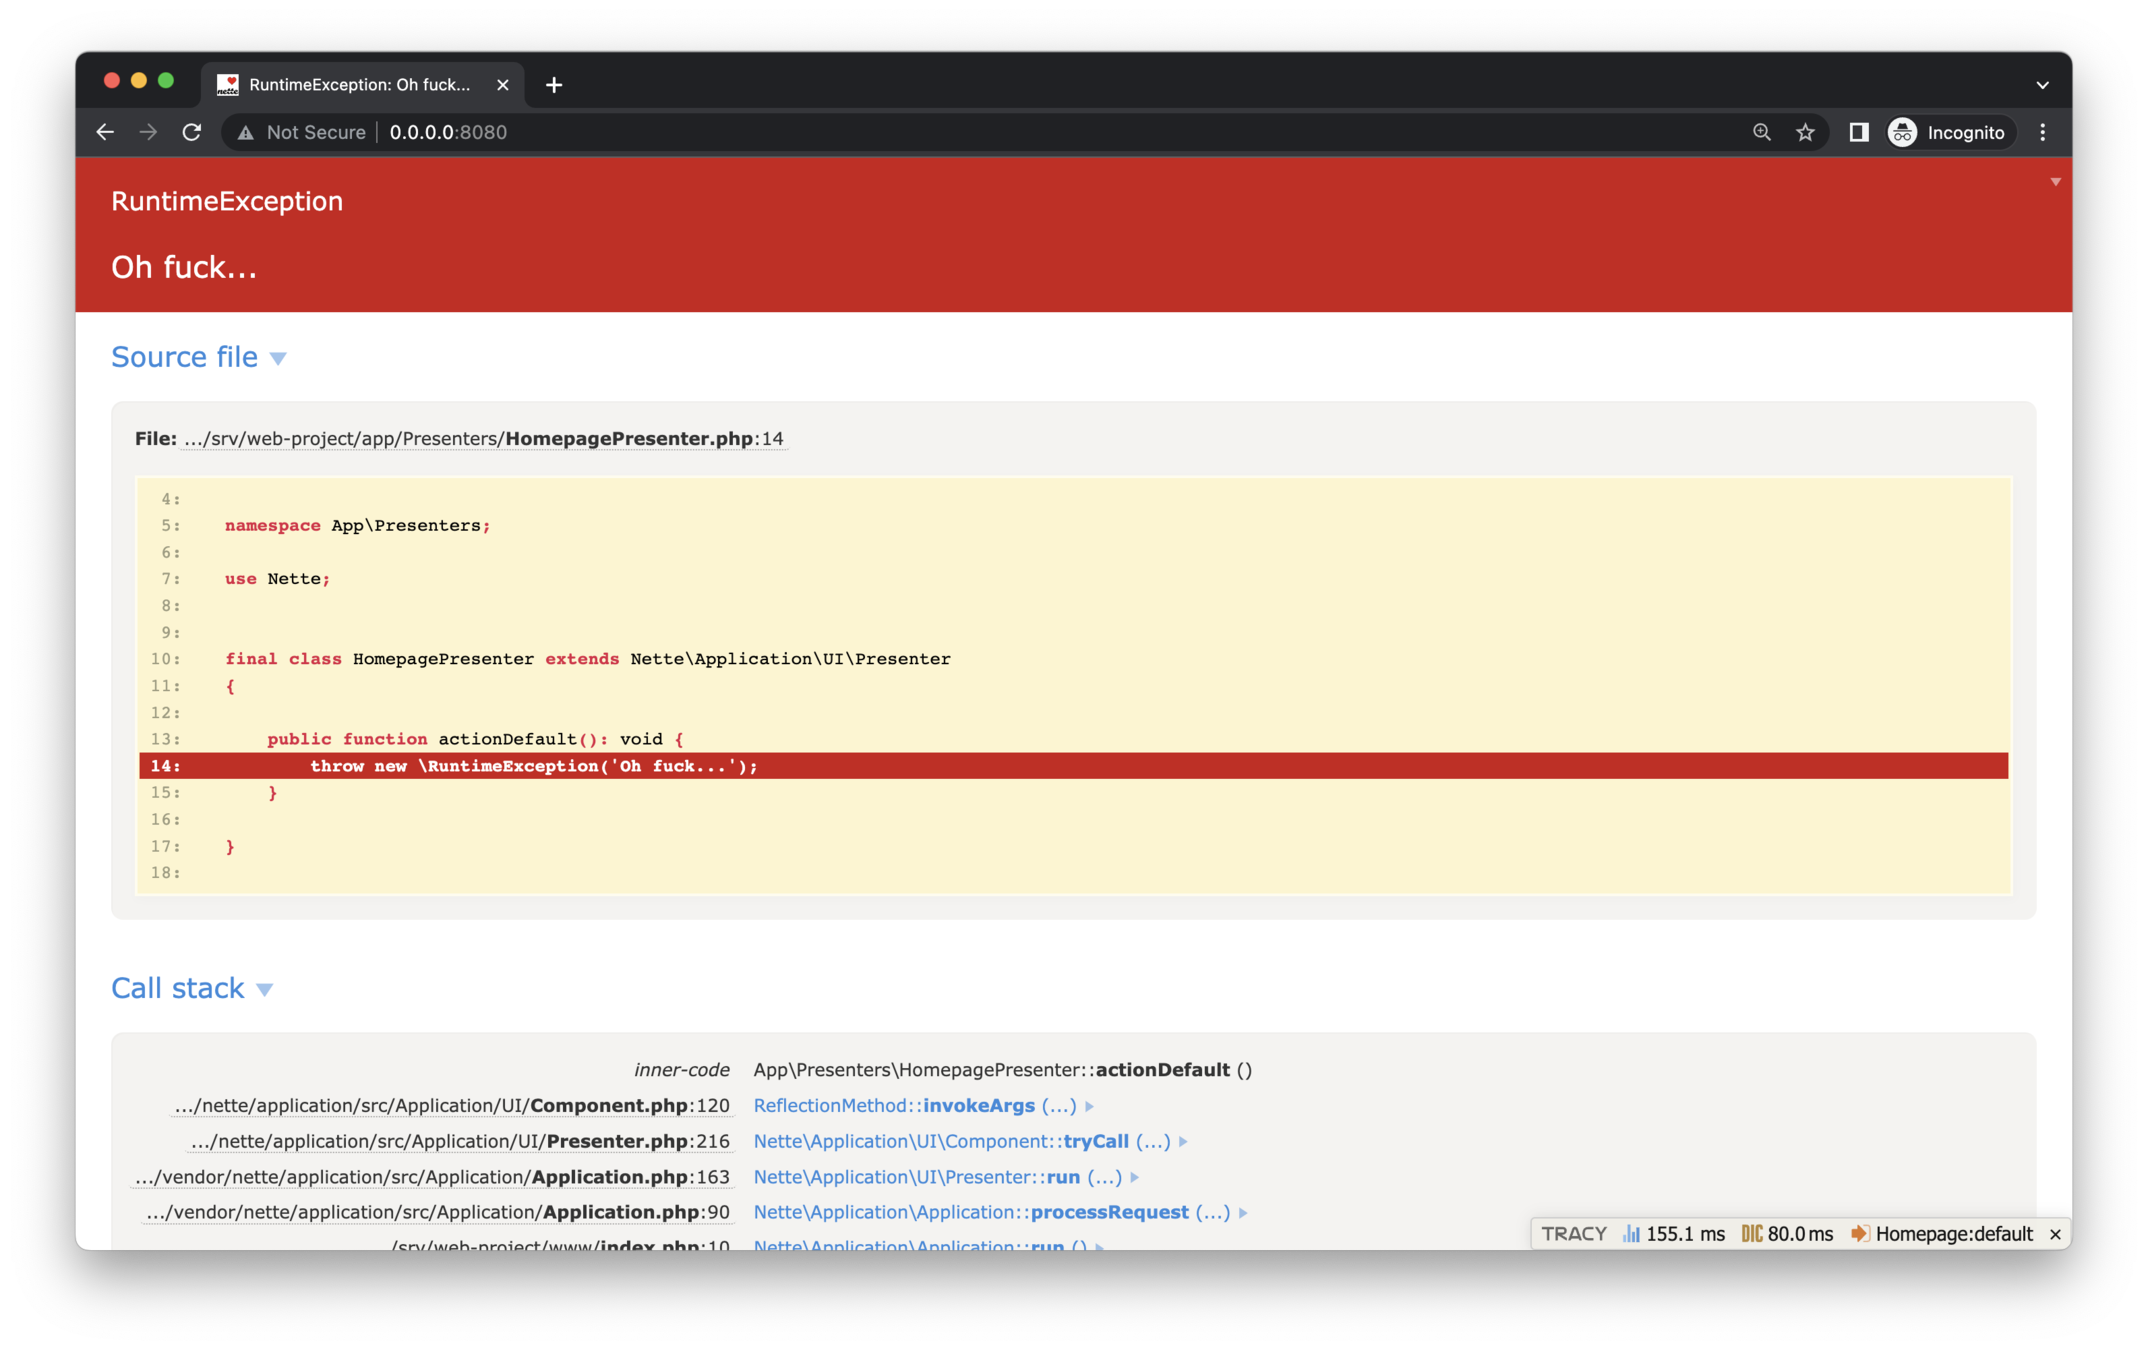Open Chrome three-dot menu
2148x1350 pixels.
pos(2043,132)
